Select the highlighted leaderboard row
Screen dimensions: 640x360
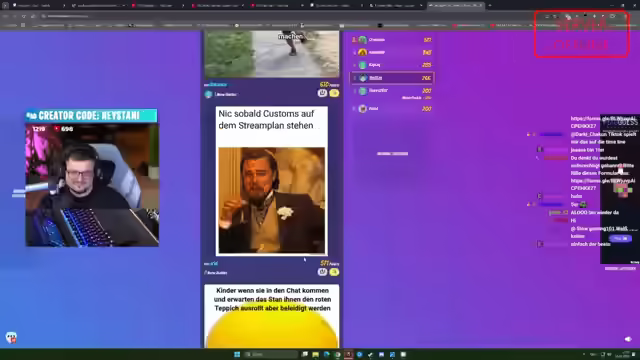[392, 78]
